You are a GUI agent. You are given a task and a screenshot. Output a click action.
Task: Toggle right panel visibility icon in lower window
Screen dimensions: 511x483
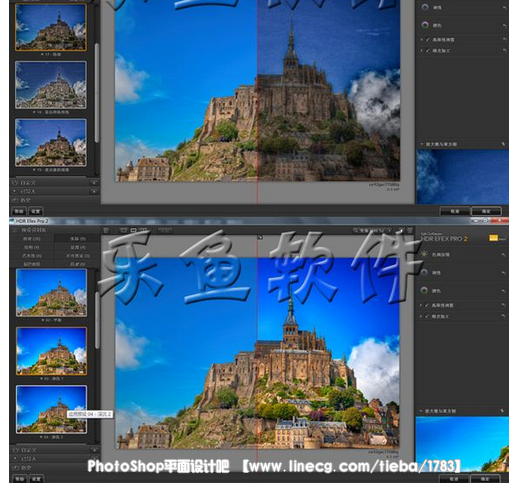410,231
